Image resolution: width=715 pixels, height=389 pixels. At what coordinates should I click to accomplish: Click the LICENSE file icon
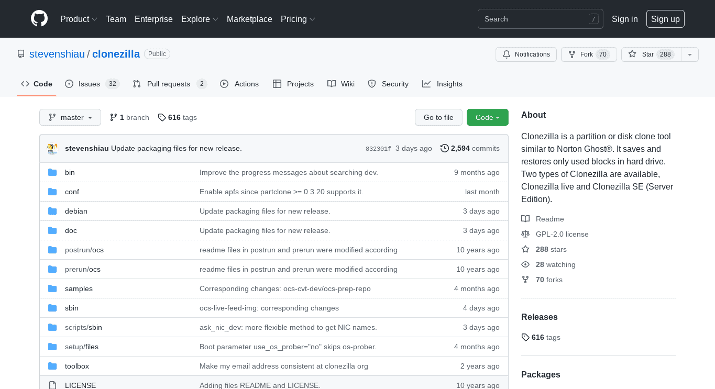(x=52, y=385)
